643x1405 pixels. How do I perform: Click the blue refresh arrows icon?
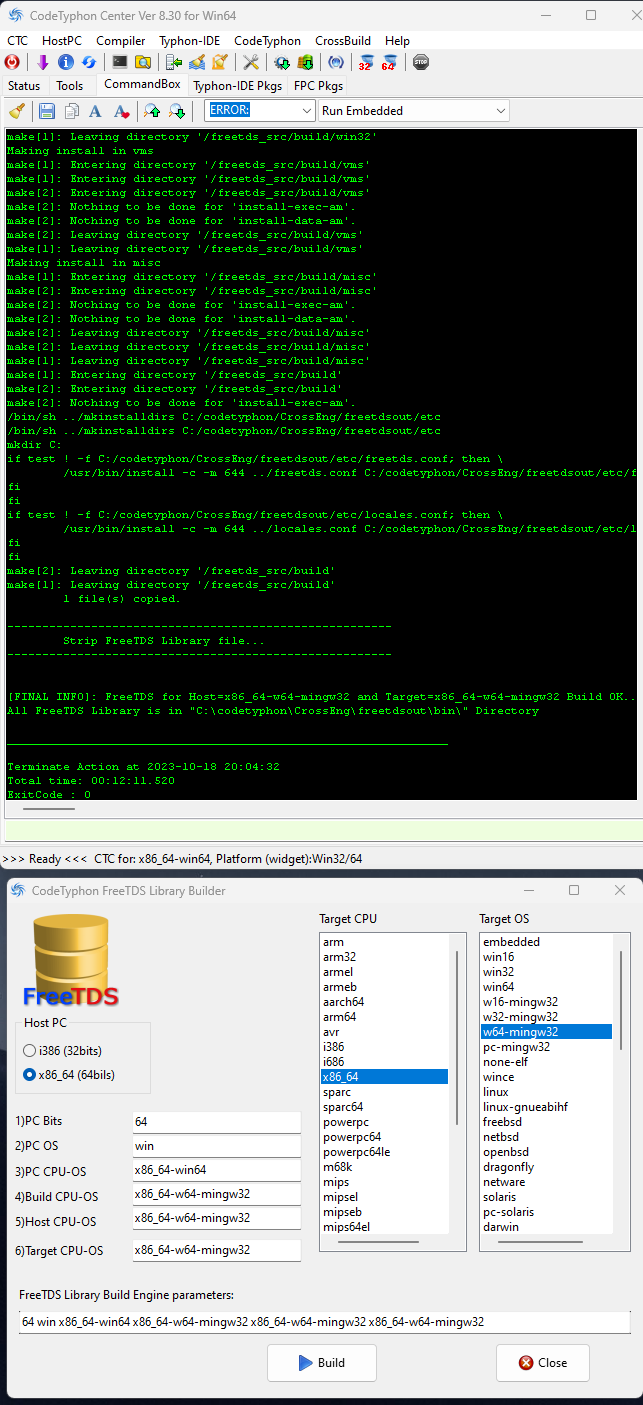point(89,62)
